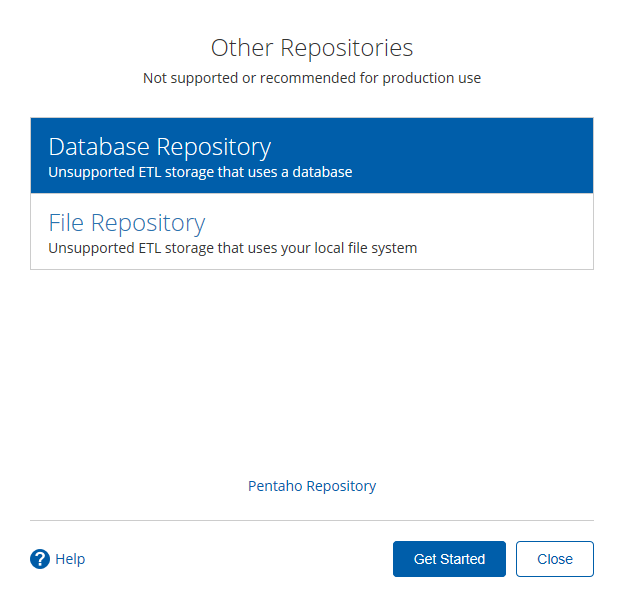Click the File Repository title text
This screenshot has width=624, height=595.
(x=127, y=222)
